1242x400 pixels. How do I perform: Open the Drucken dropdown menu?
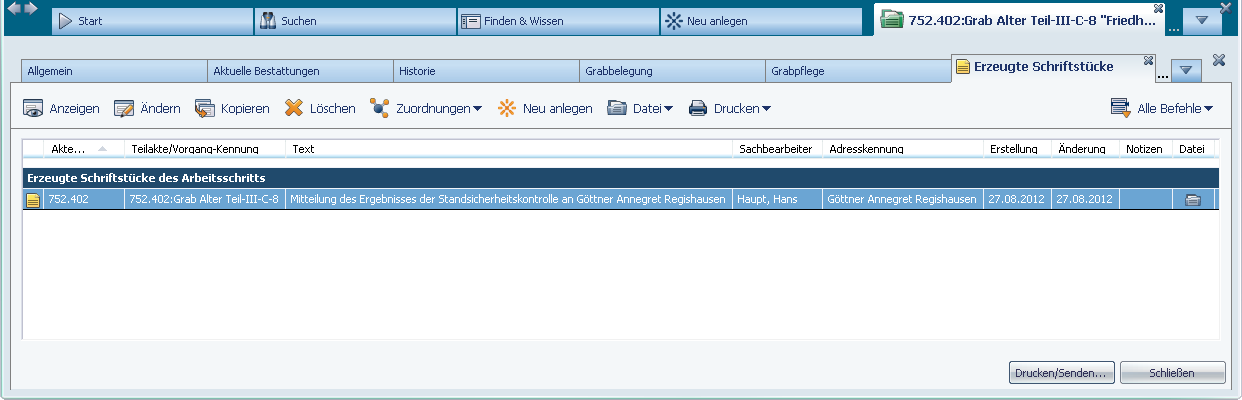click(729, 109)
